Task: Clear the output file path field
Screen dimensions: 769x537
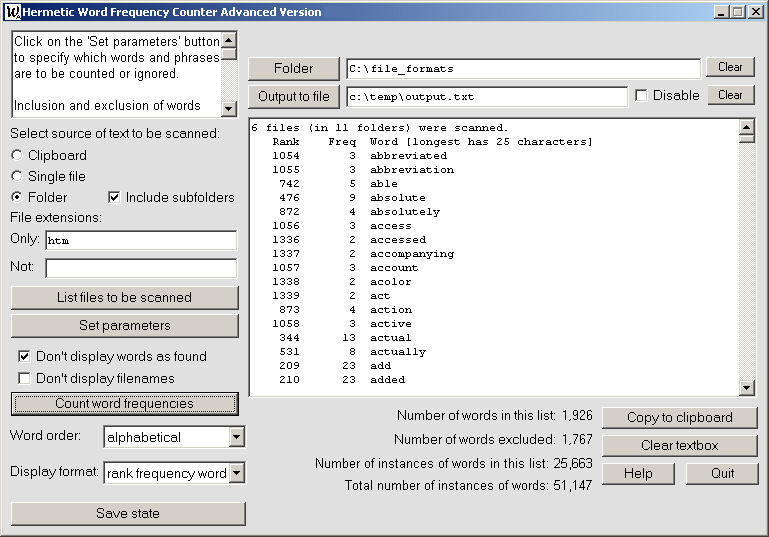Action: [730, 96]
